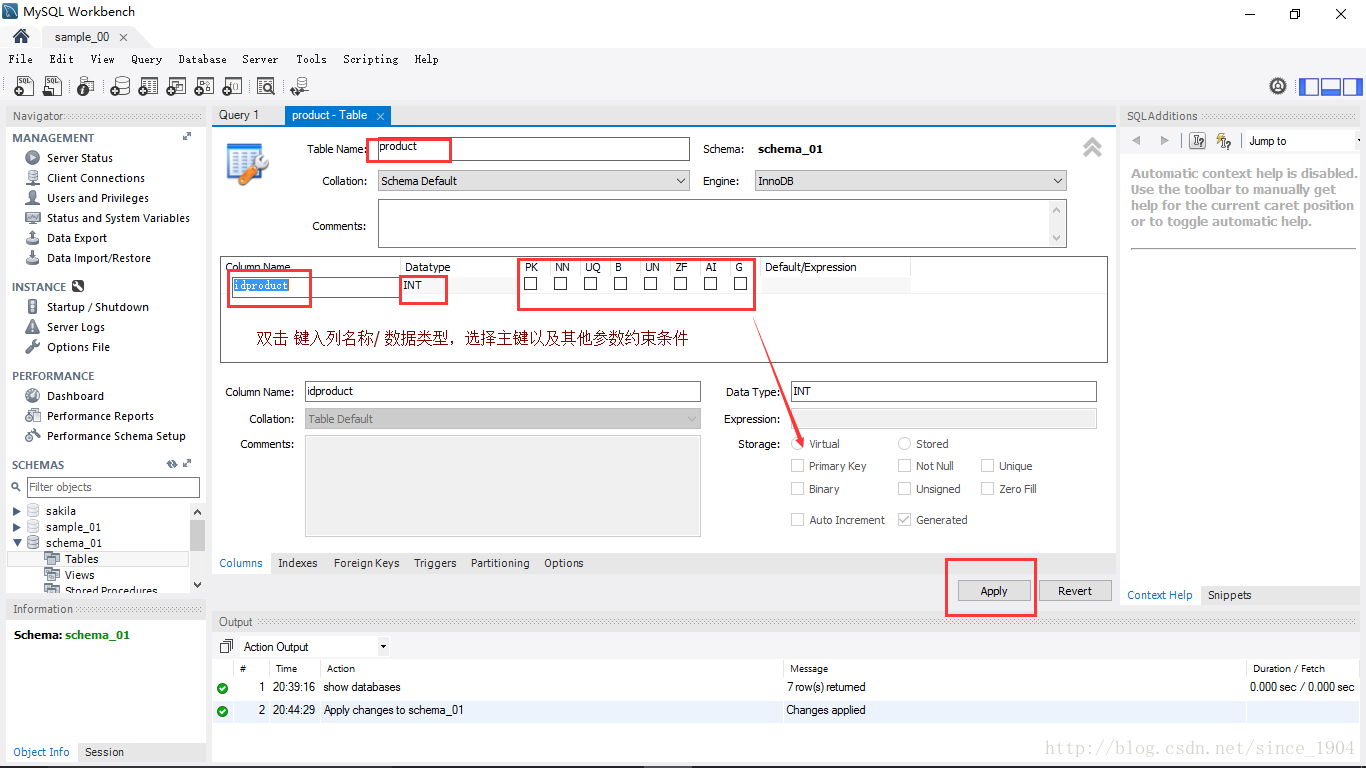Click Server Status icon in Navigator
Screen dimensions: 1366x768
[33, 158]
